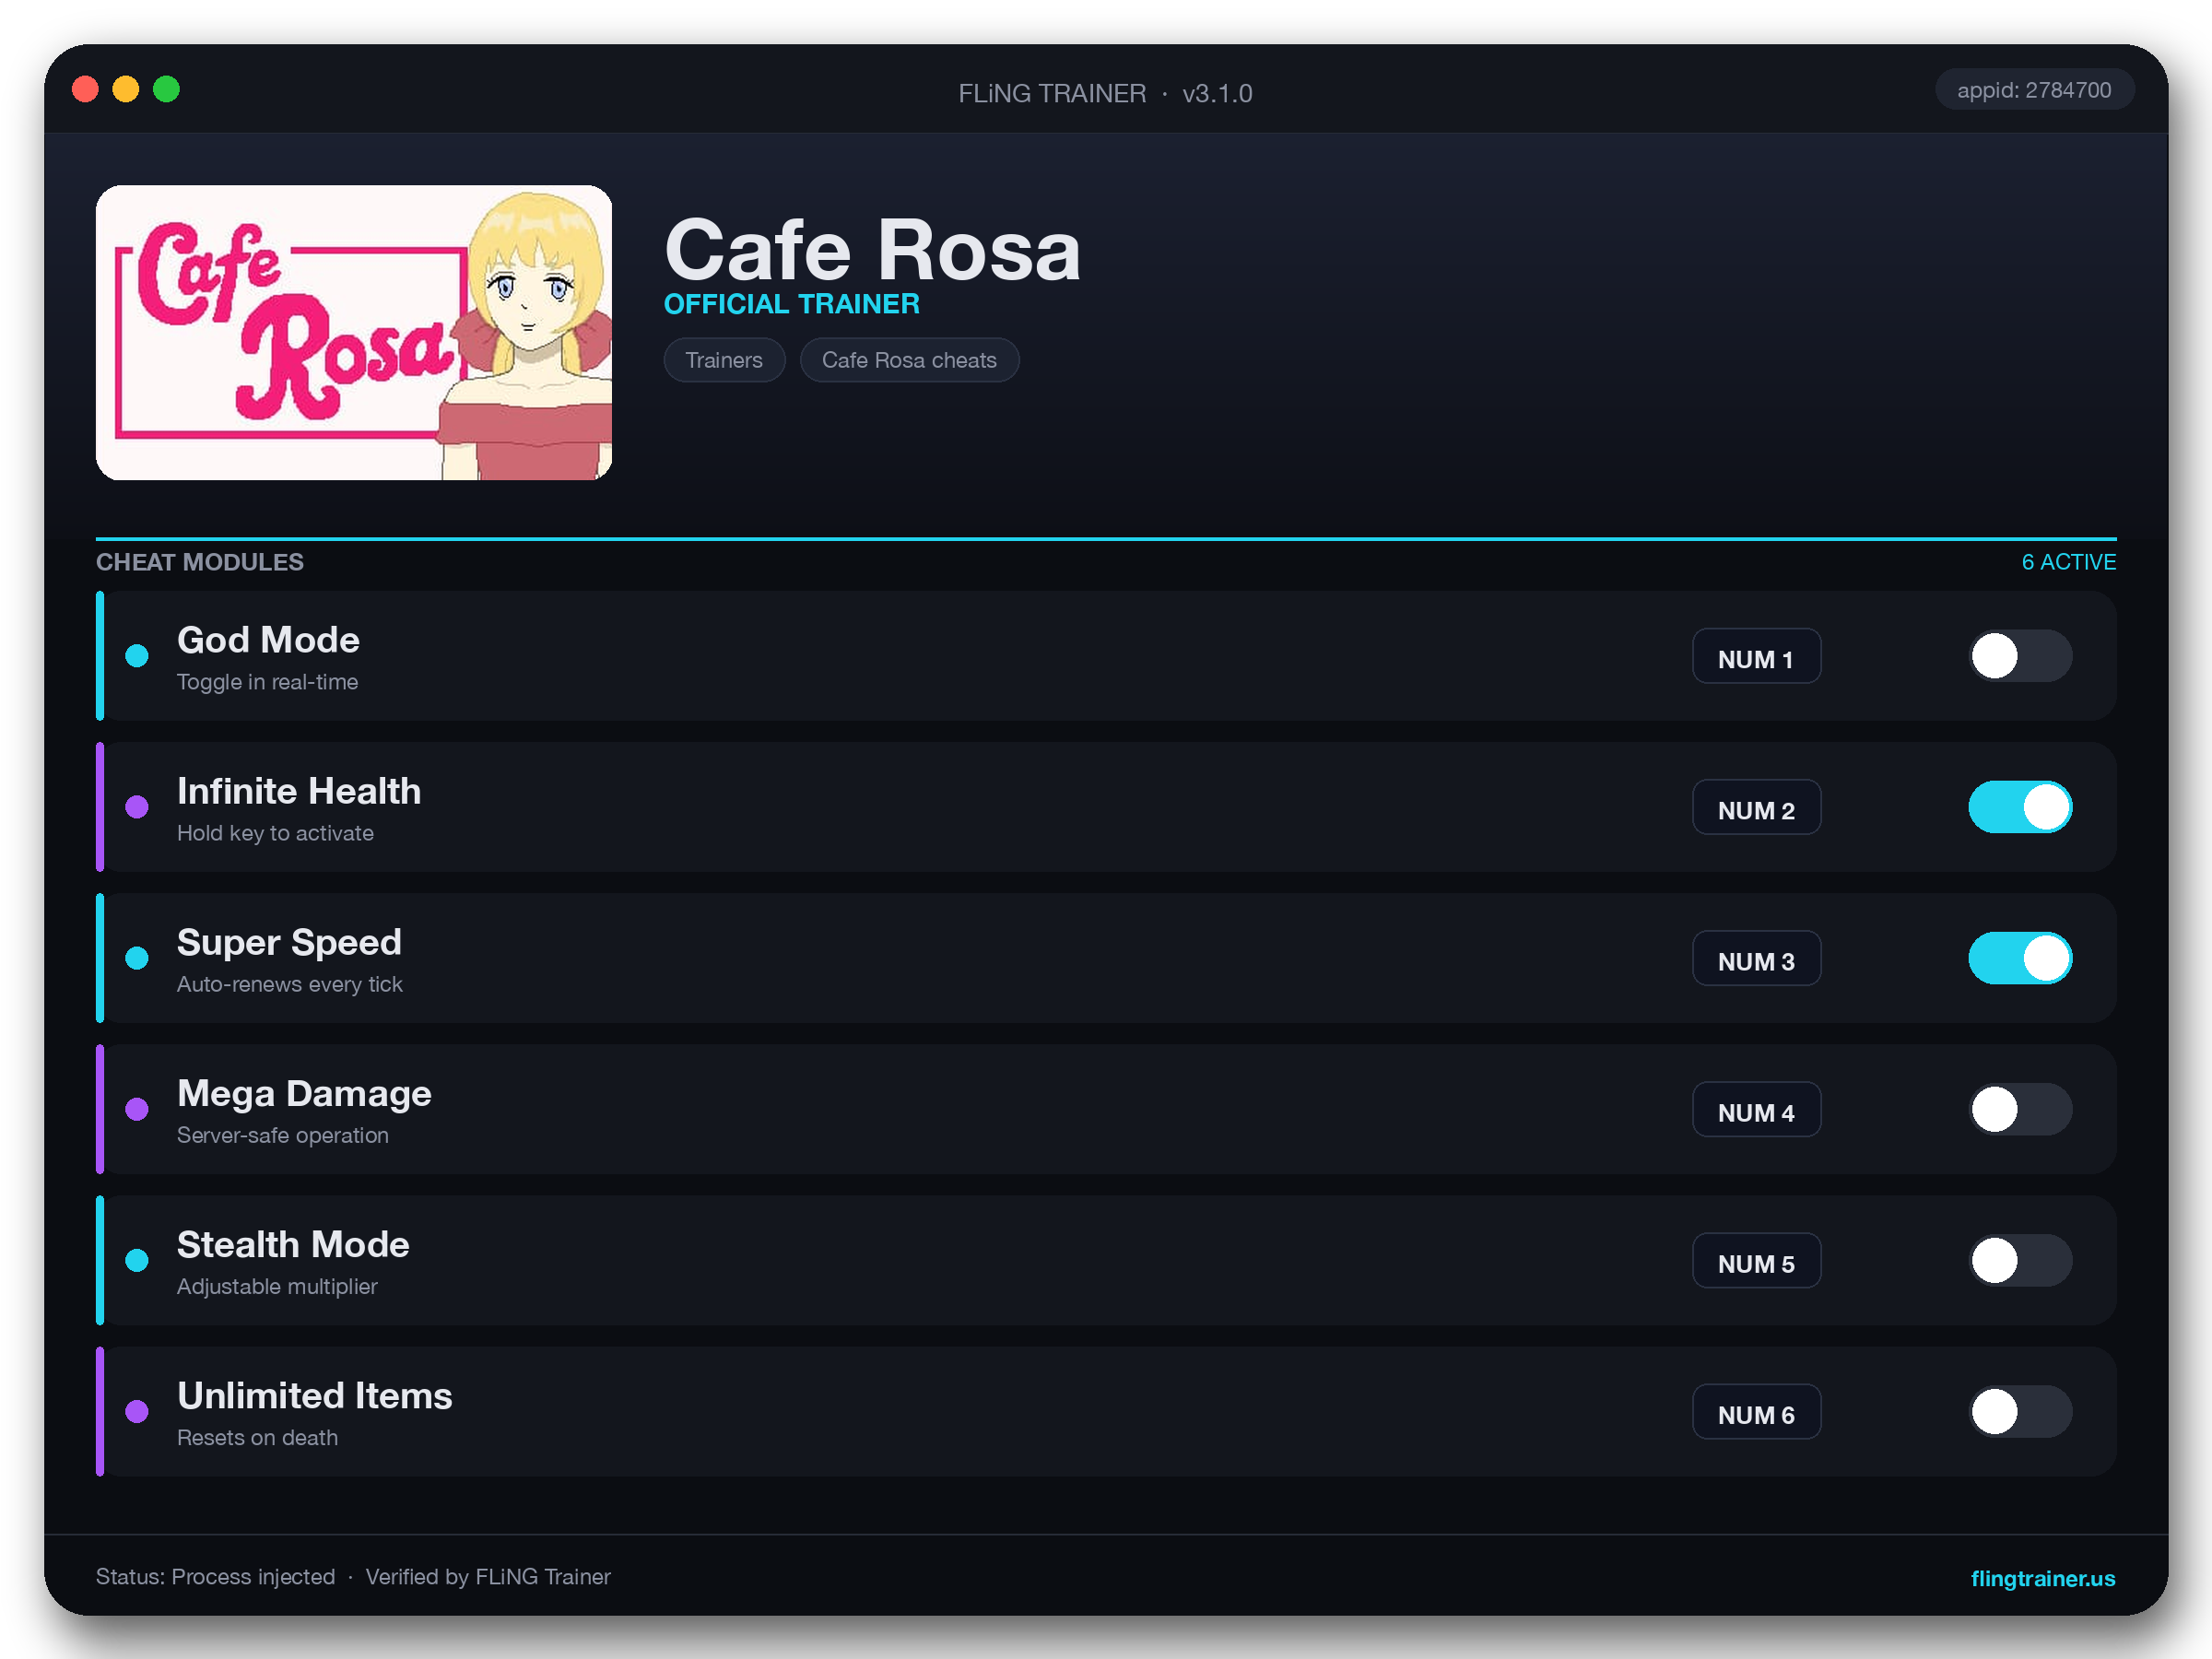Enable the God Mode toggle
Viewport: 2212px width, 1659px height.
(2020, 656)
